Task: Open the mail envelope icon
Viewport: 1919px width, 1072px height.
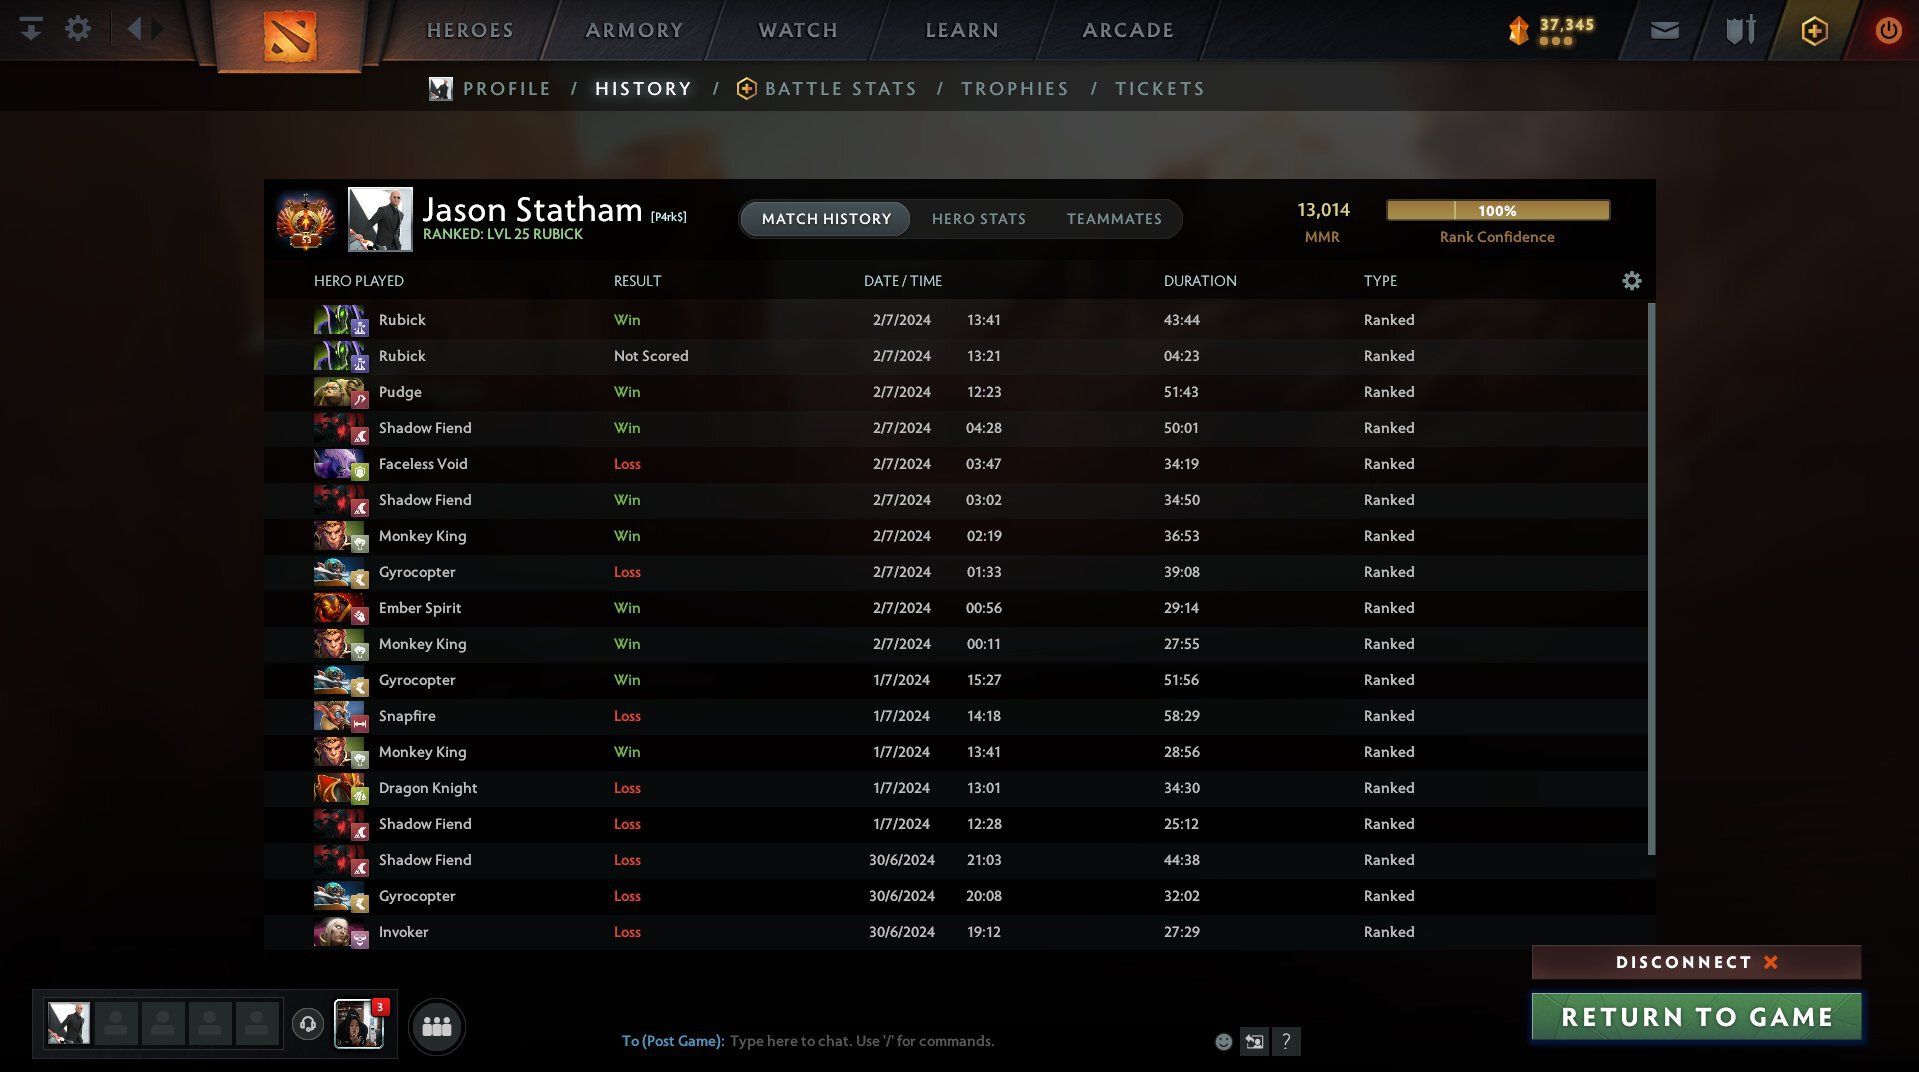Action: point(1665,31)
